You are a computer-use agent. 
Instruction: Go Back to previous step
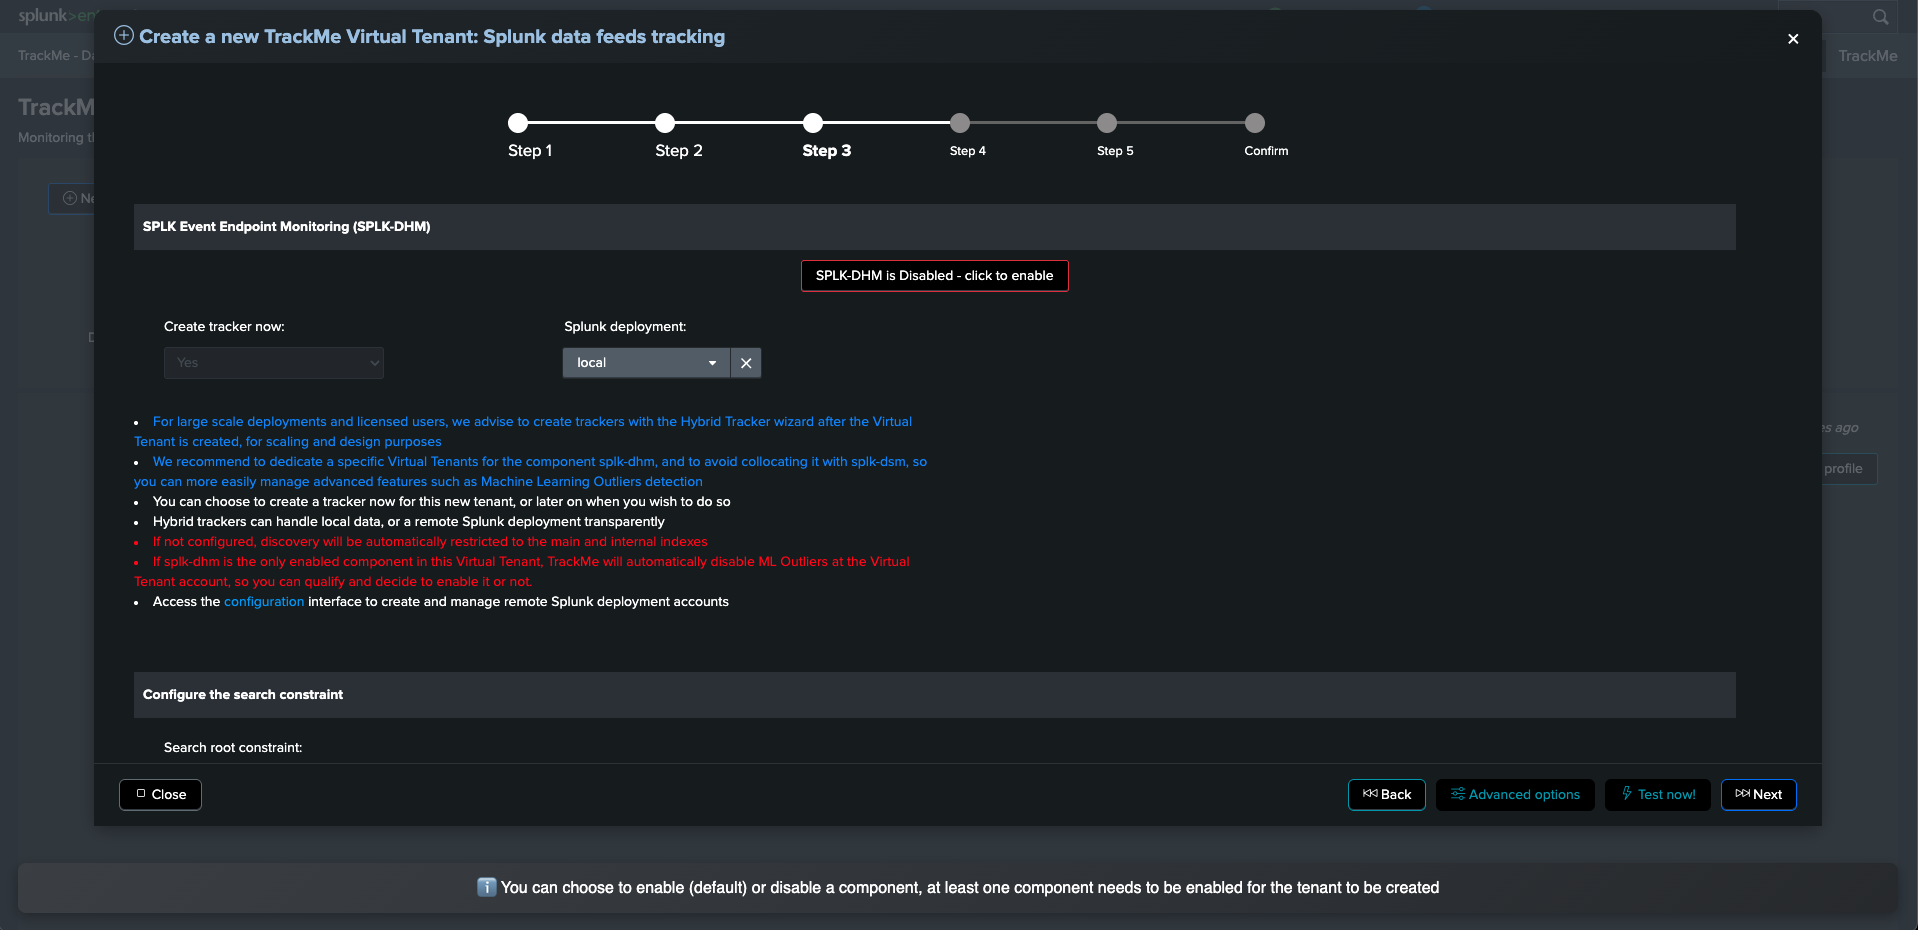coord(1387,795)
